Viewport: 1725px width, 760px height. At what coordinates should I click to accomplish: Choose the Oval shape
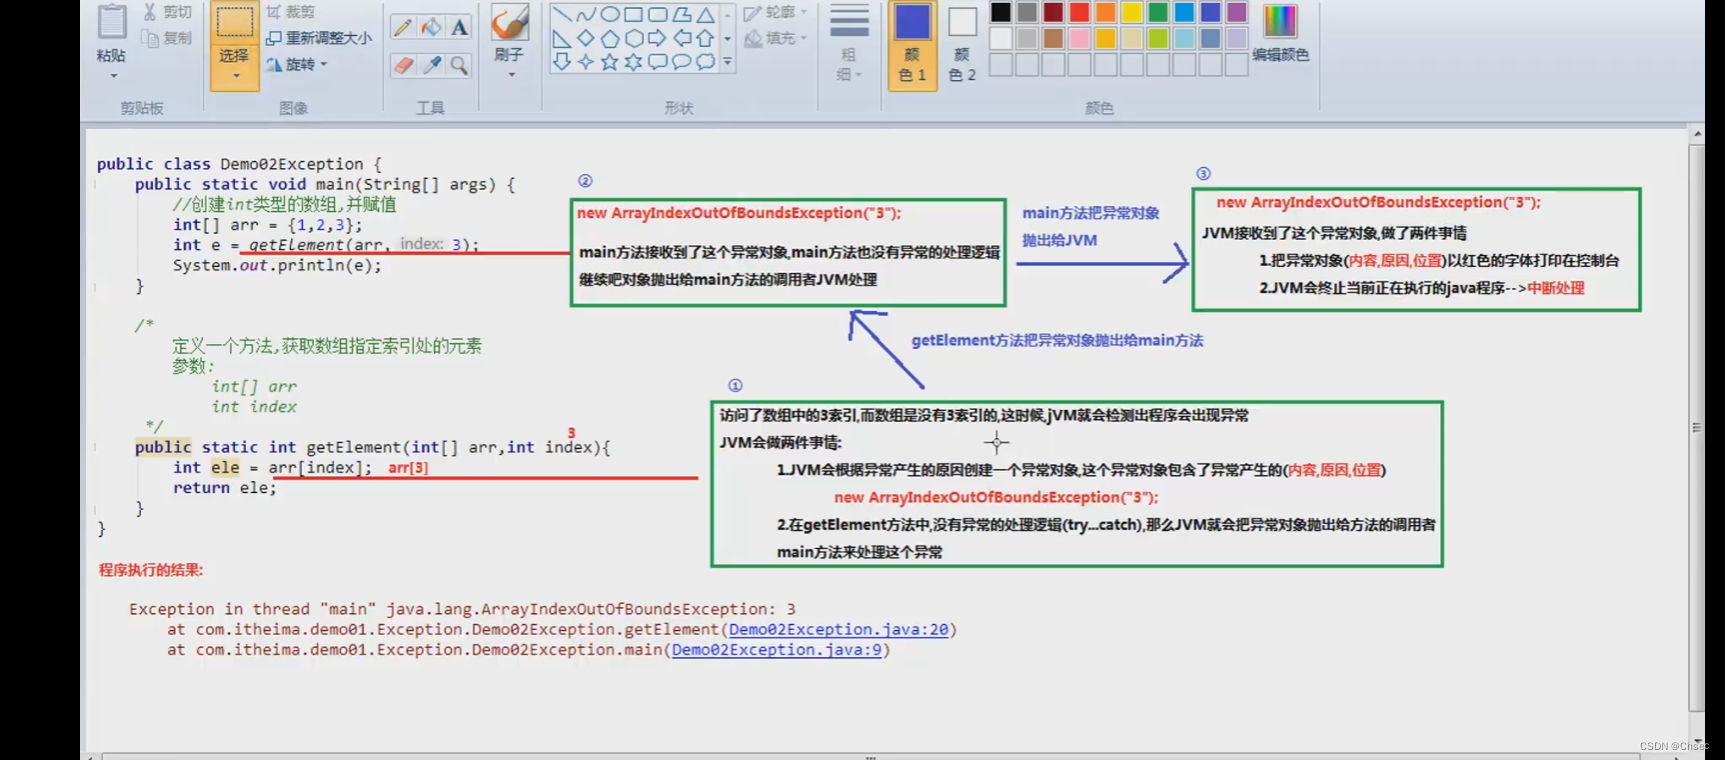[x=609, y=14]
